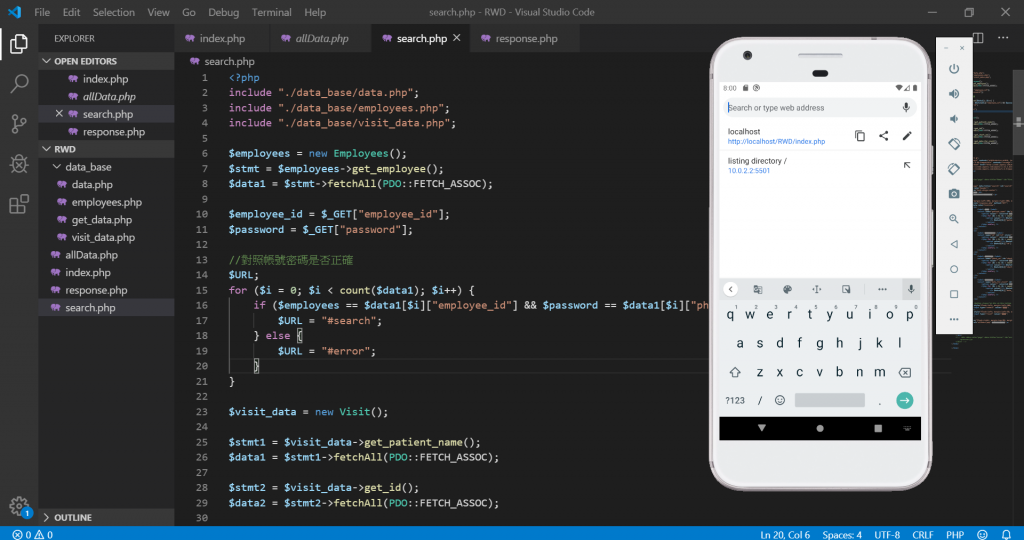
Task: Close the search.php editor tab
Action: point(456,38)
